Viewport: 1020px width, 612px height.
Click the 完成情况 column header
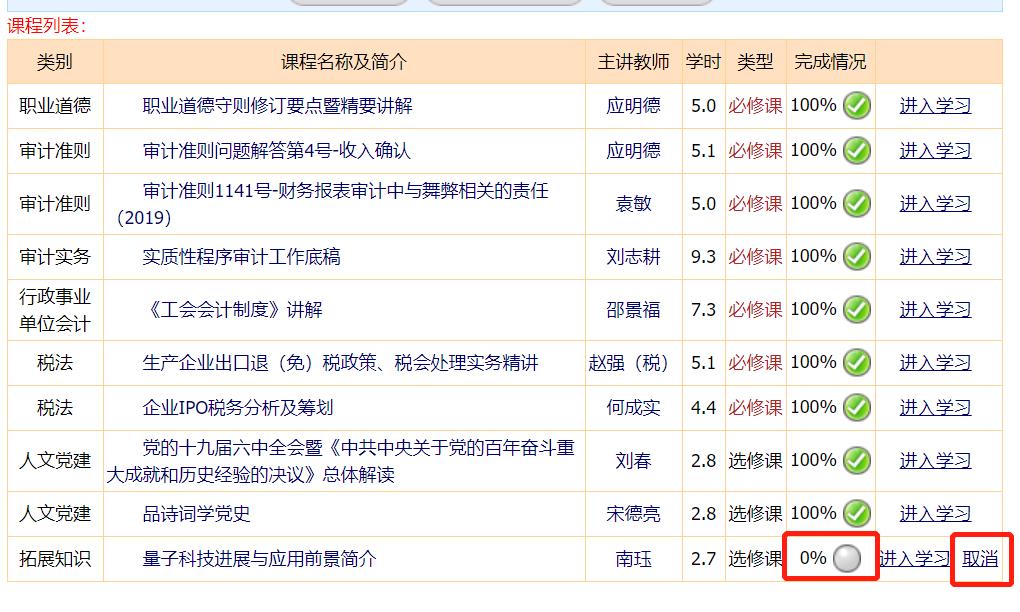[830, 62]
